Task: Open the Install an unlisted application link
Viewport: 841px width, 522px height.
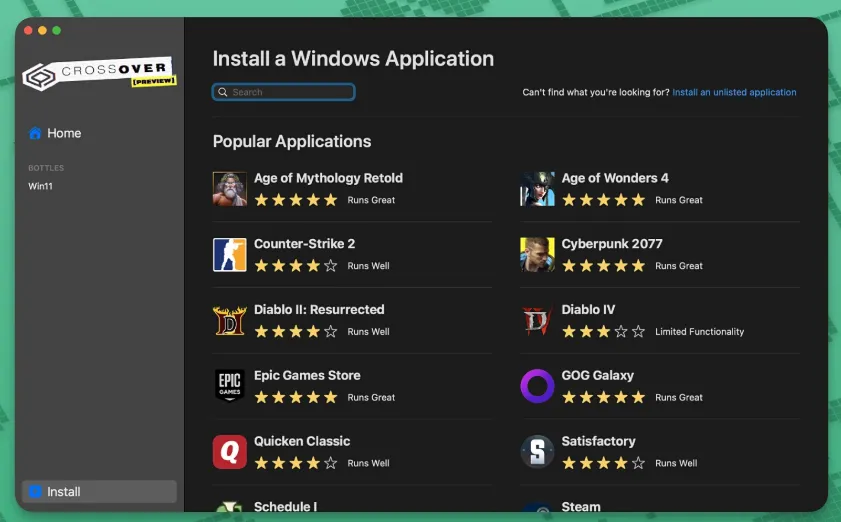Action: pyautogui.click(x=734, y=92)
